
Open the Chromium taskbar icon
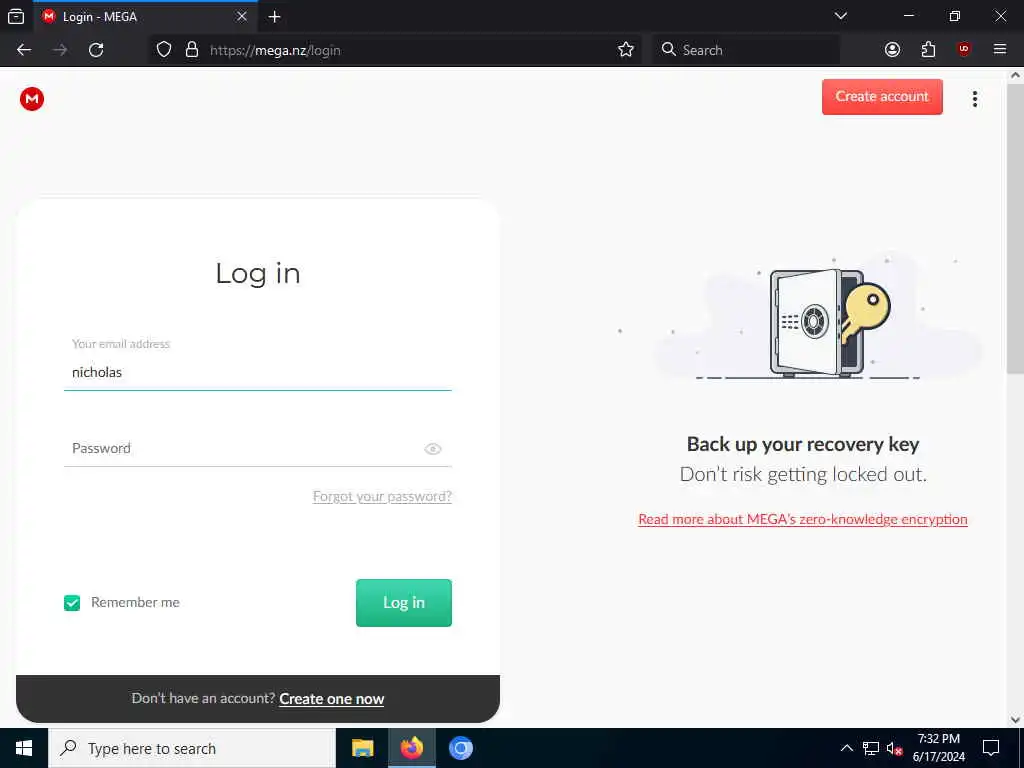(460, 748)
